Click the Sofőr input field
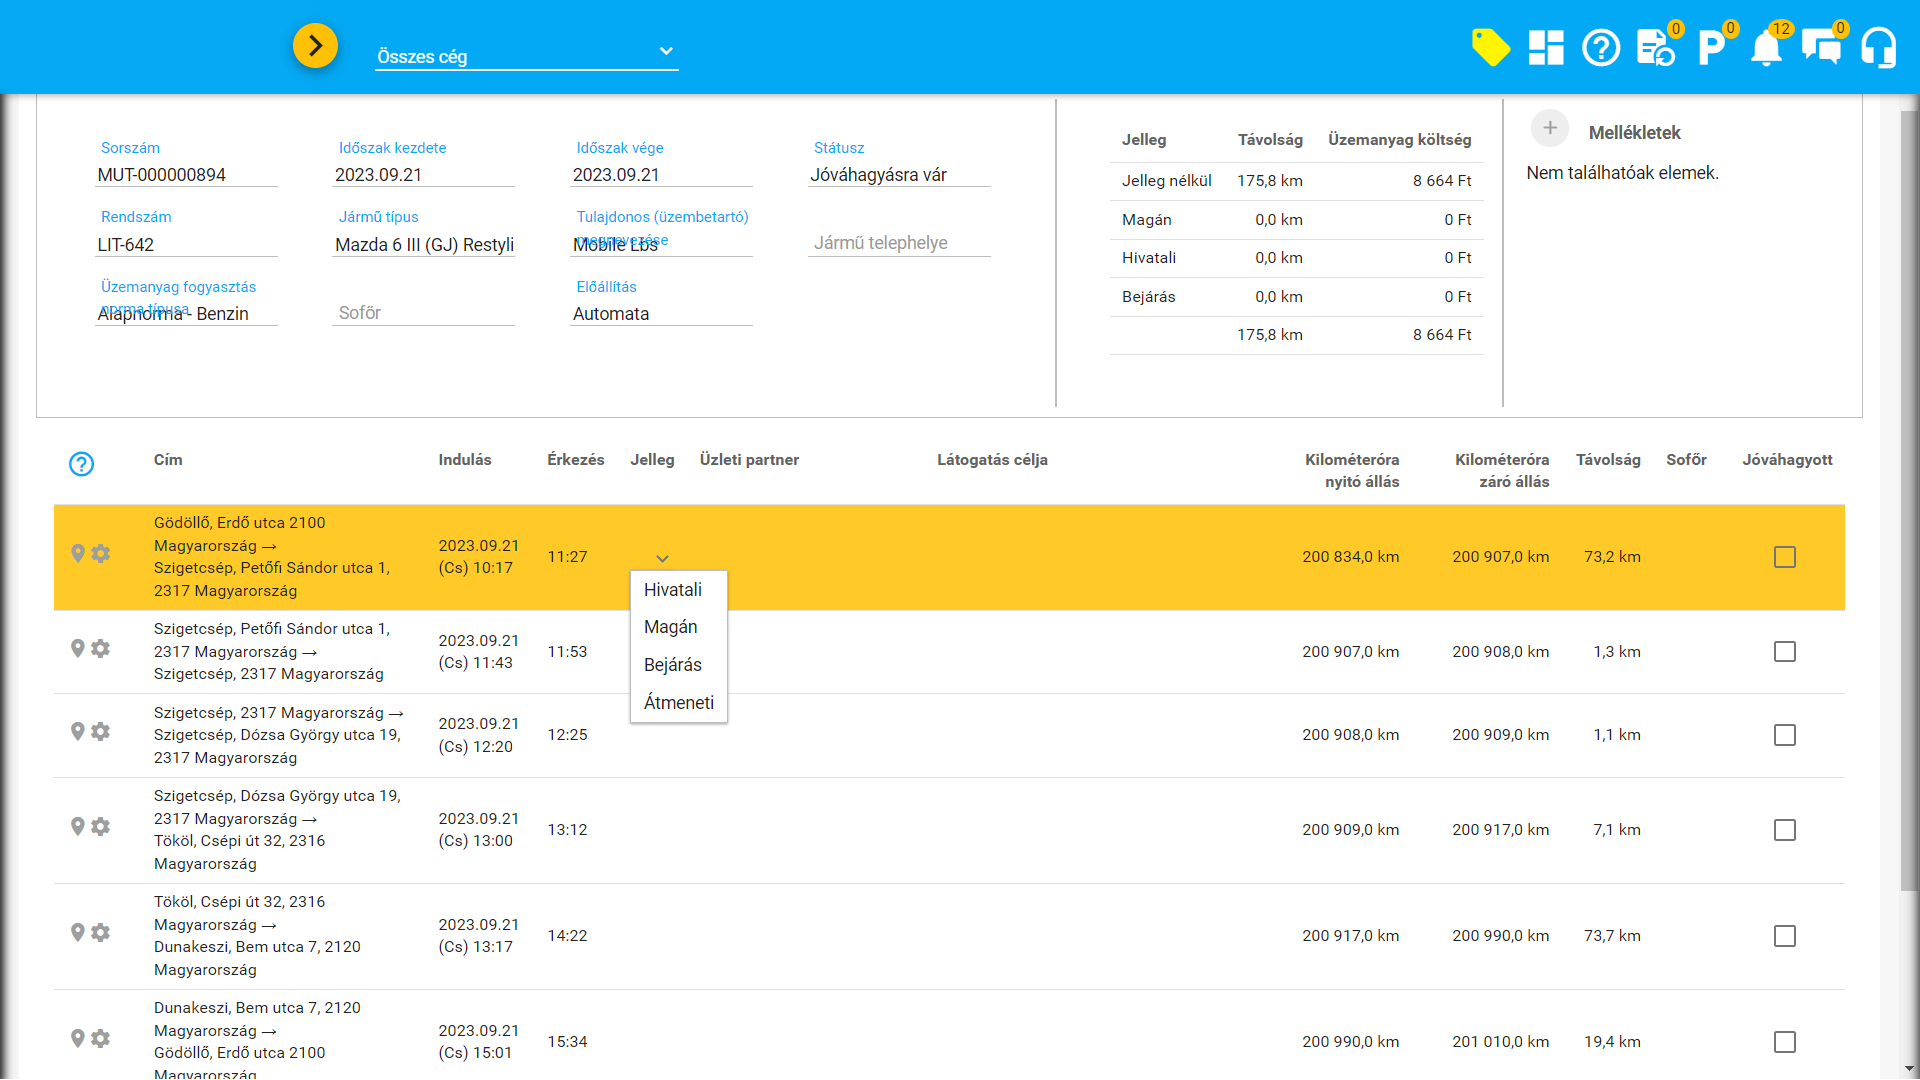 [x=423, y=313]
